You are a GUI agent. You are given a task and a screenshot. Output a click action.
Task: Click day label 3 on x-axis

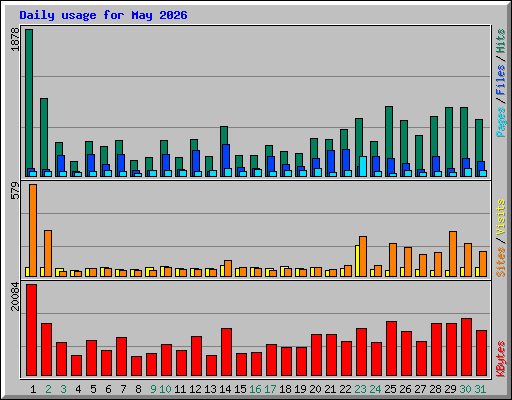click(x=63, y=389)
